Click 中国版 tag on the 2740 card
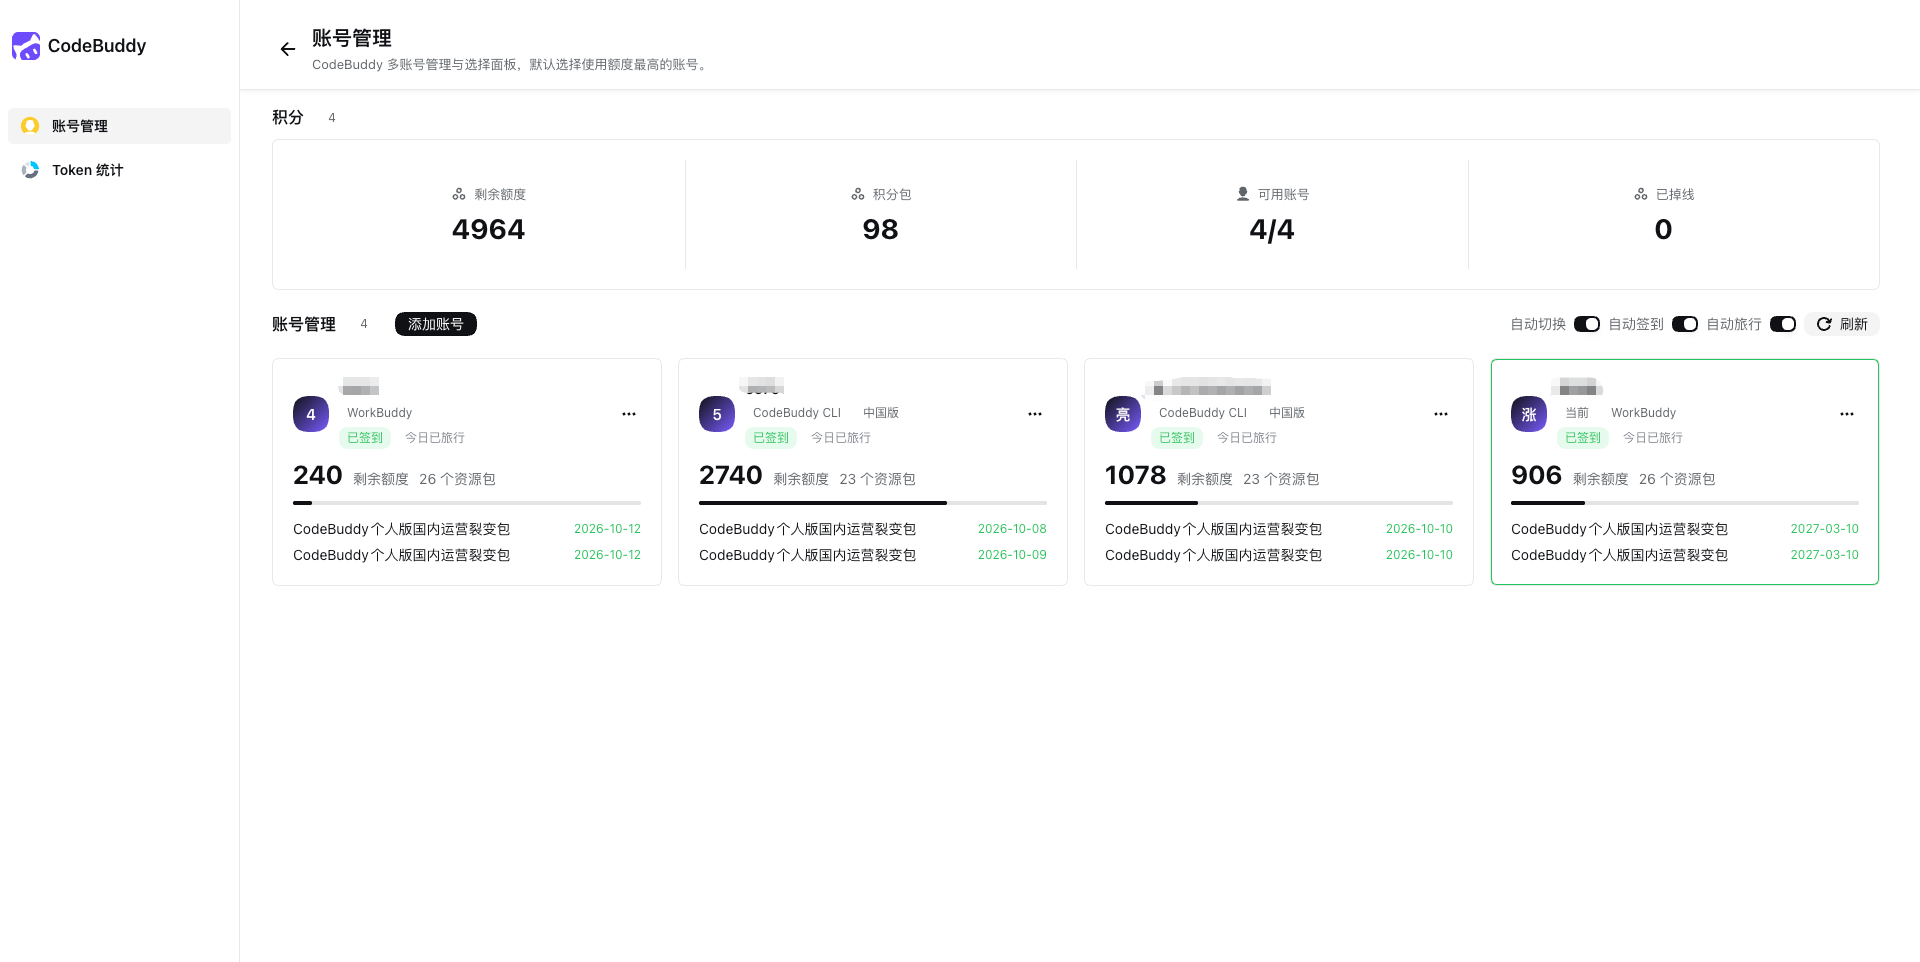Viewport: 1920px width, 962px height. pos(881,413)
